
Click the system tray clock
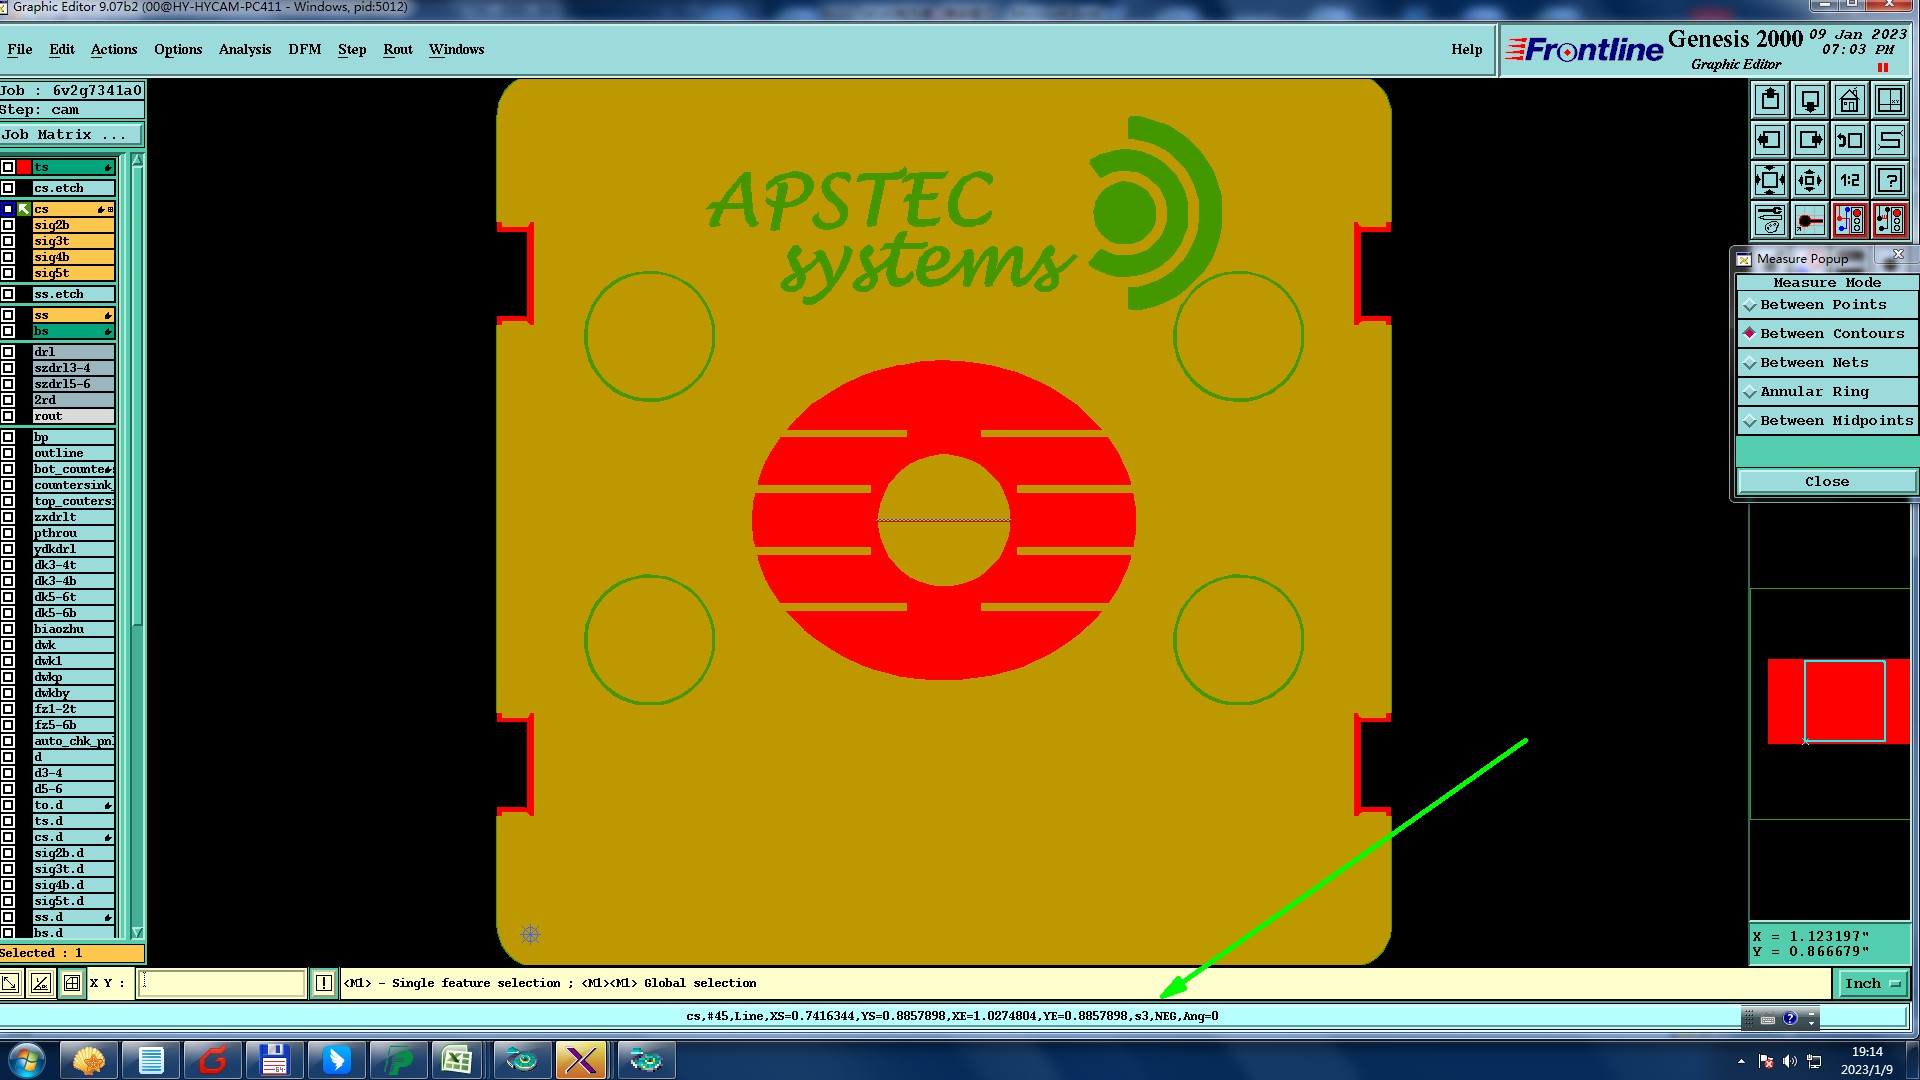click(1866, 1060)
